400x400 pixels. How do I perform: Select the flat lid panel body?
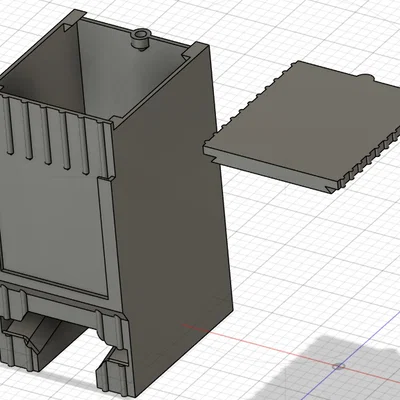coord(303,125)
